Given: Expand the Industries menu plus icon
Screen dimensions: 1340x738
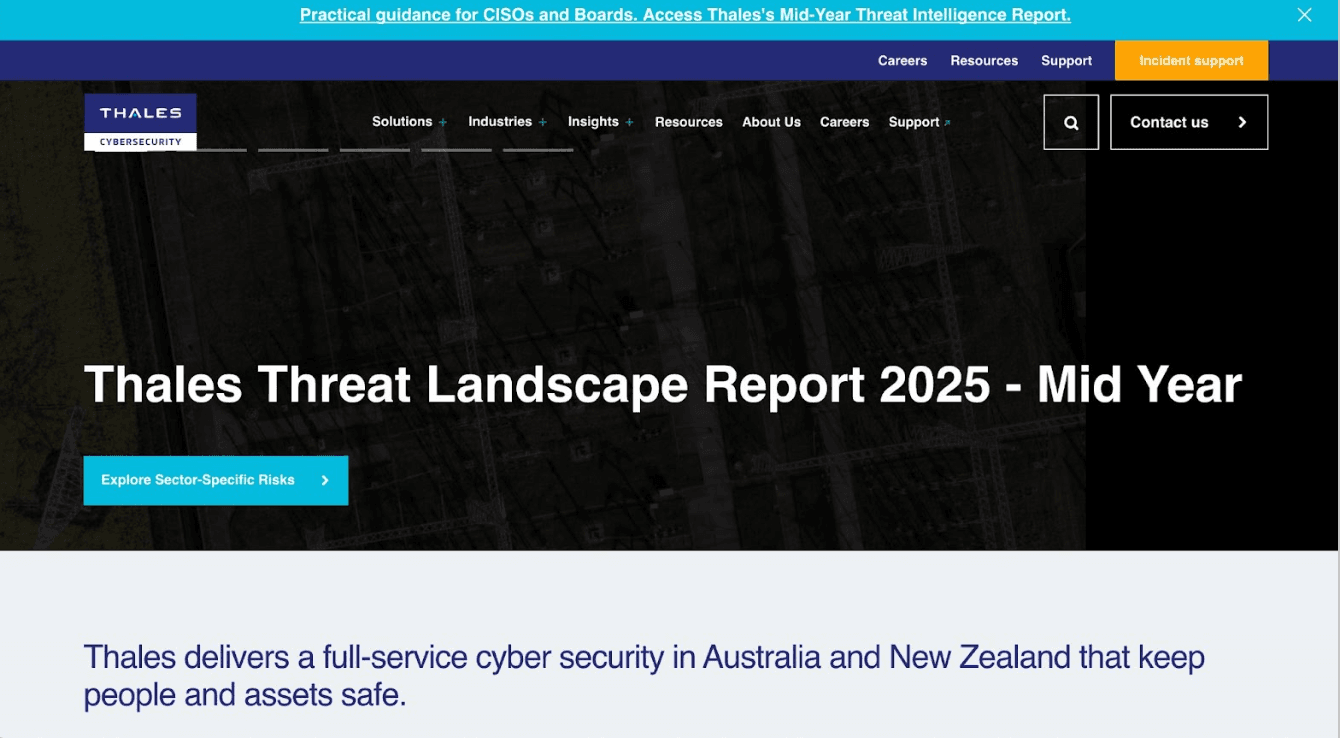Looking at the screenshot, I should (x=543, y=122).
